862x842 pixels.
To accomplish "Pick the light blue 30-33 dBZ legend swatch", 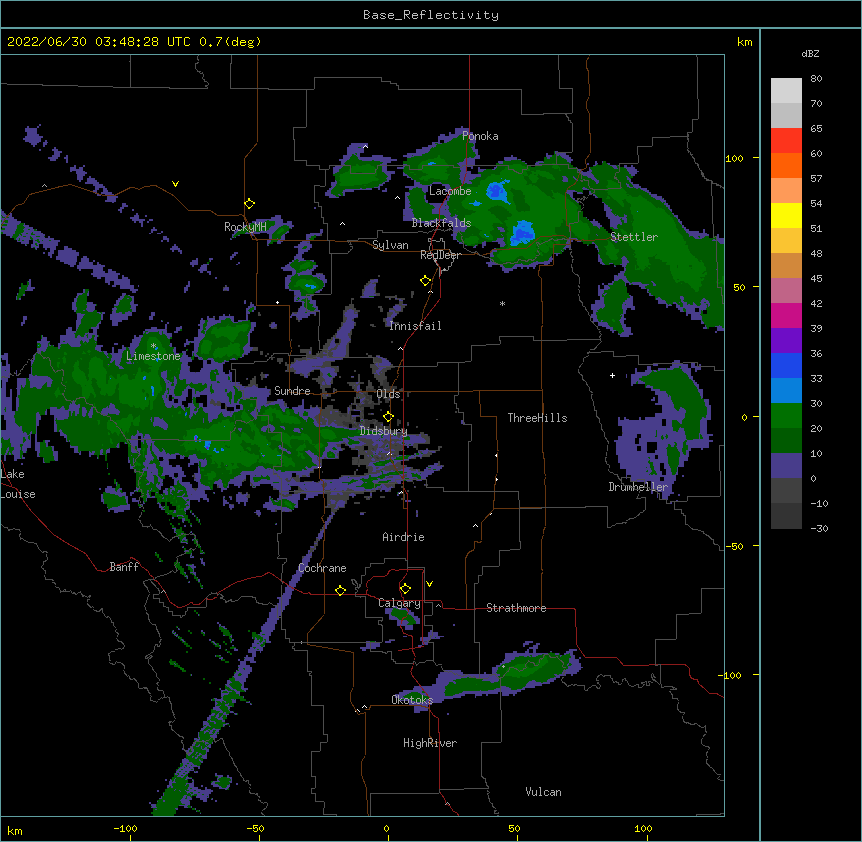I will coord(786,391).
